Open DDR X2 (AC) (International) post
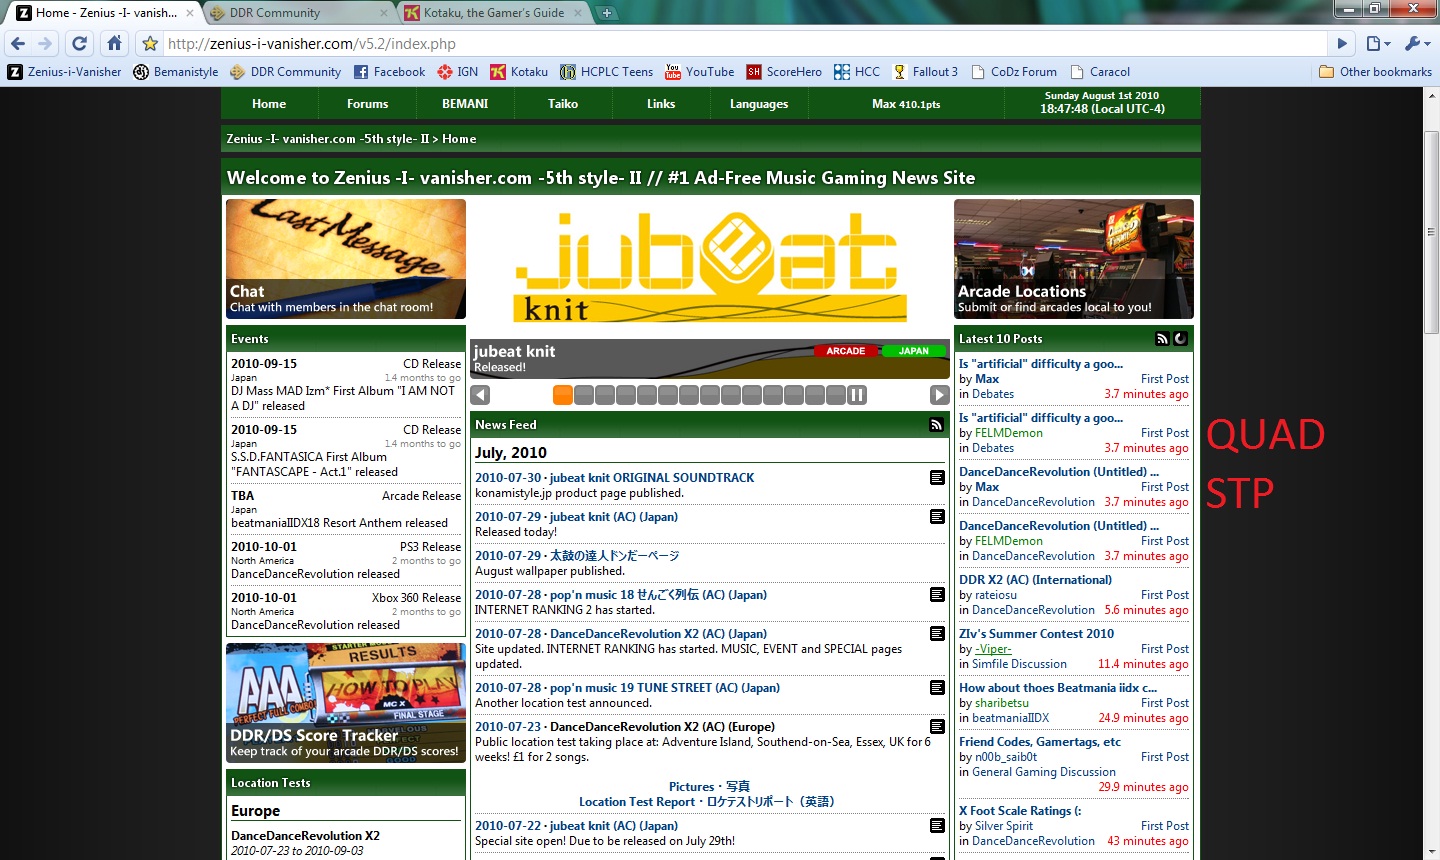The image size is (1440, 860). coord(1035,580)
